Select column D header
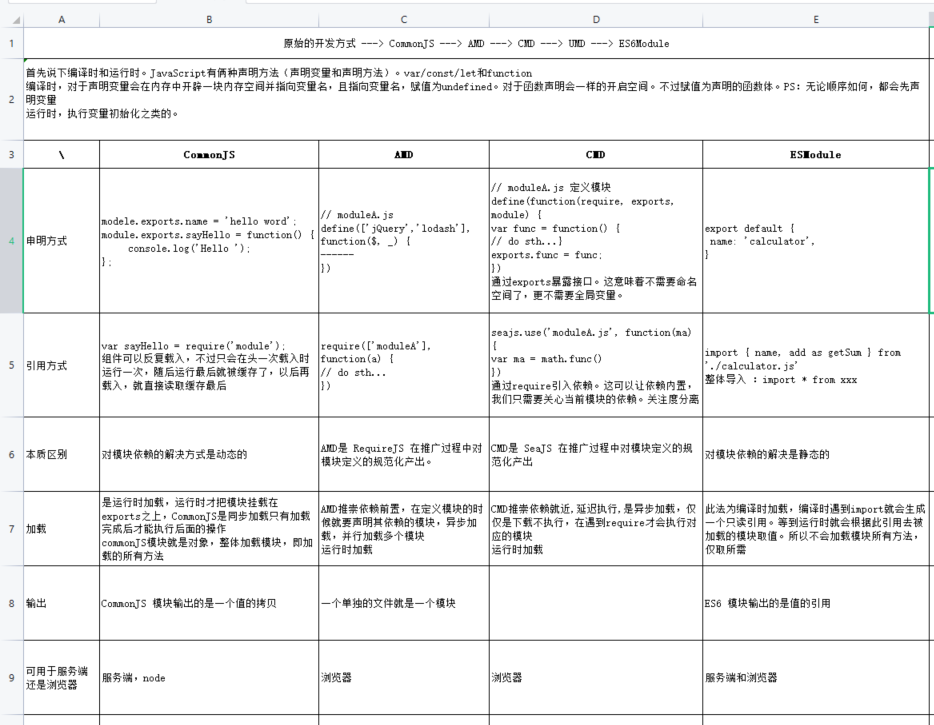 pyautogui.click(x=596, y=20)
